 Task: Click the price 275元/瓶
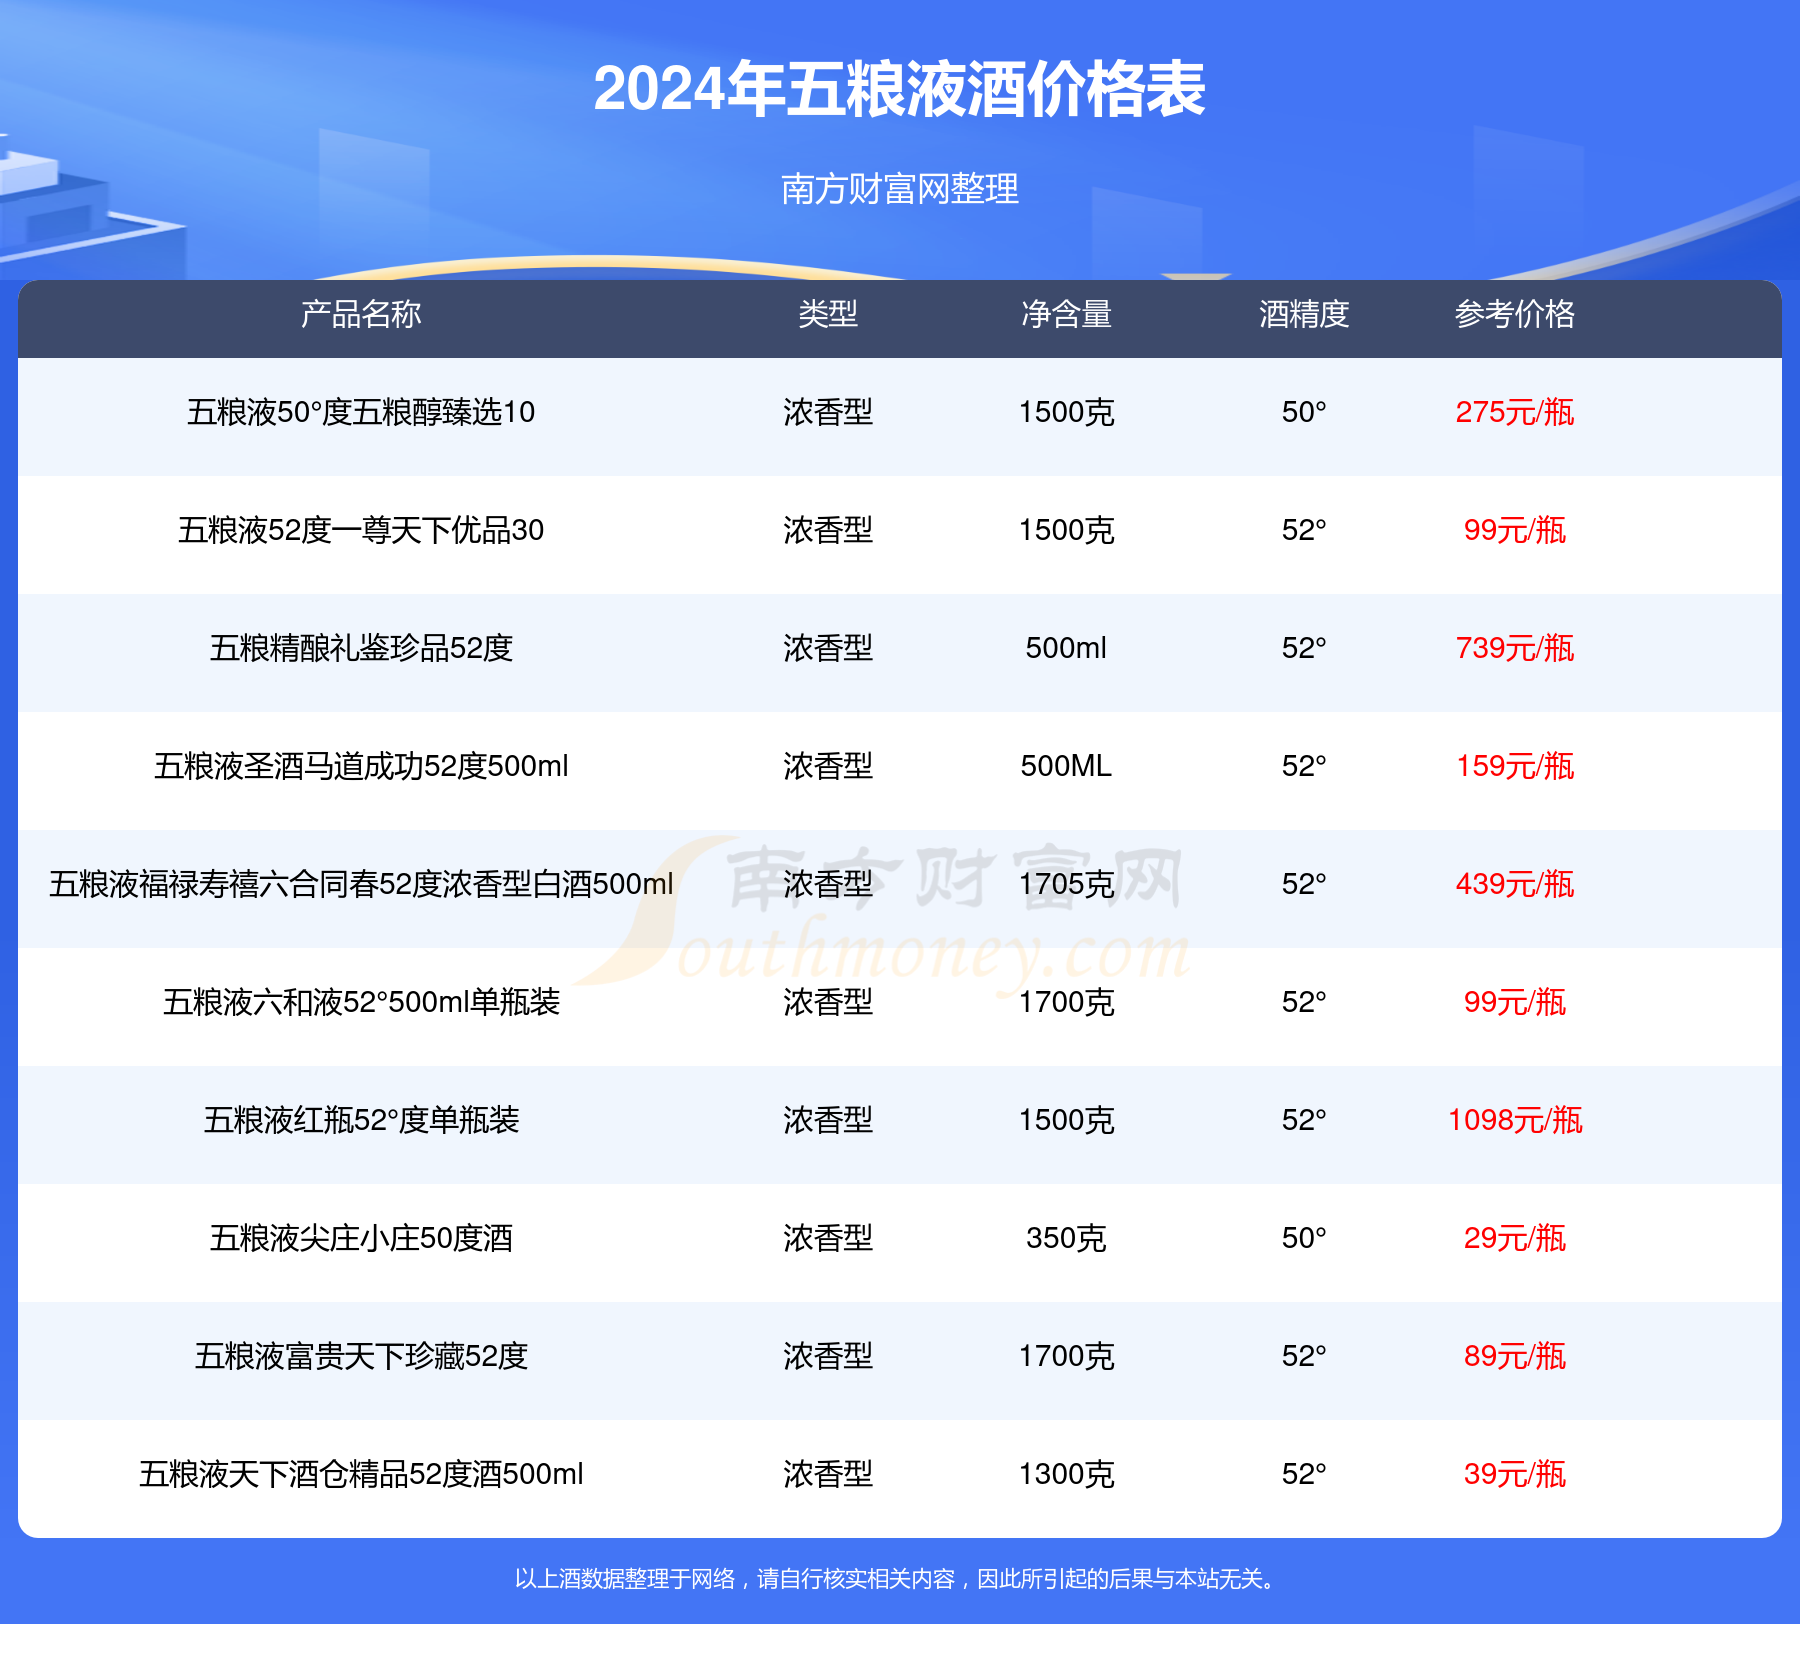(x=1515, y=412)
